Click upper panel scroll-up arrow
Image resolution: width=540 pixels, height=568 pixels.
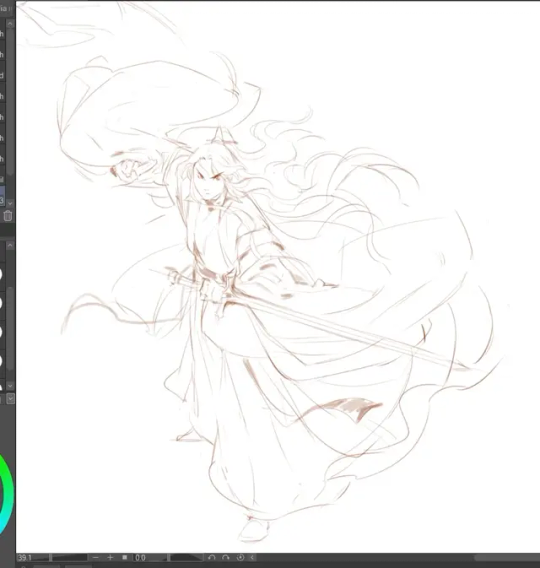(x=10, y=24)
